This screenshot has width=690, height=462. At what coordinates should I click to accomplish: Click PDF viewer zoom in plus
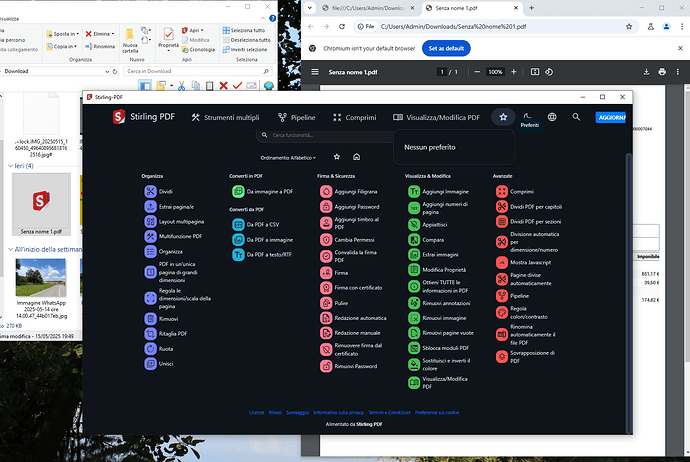point(514,72)
